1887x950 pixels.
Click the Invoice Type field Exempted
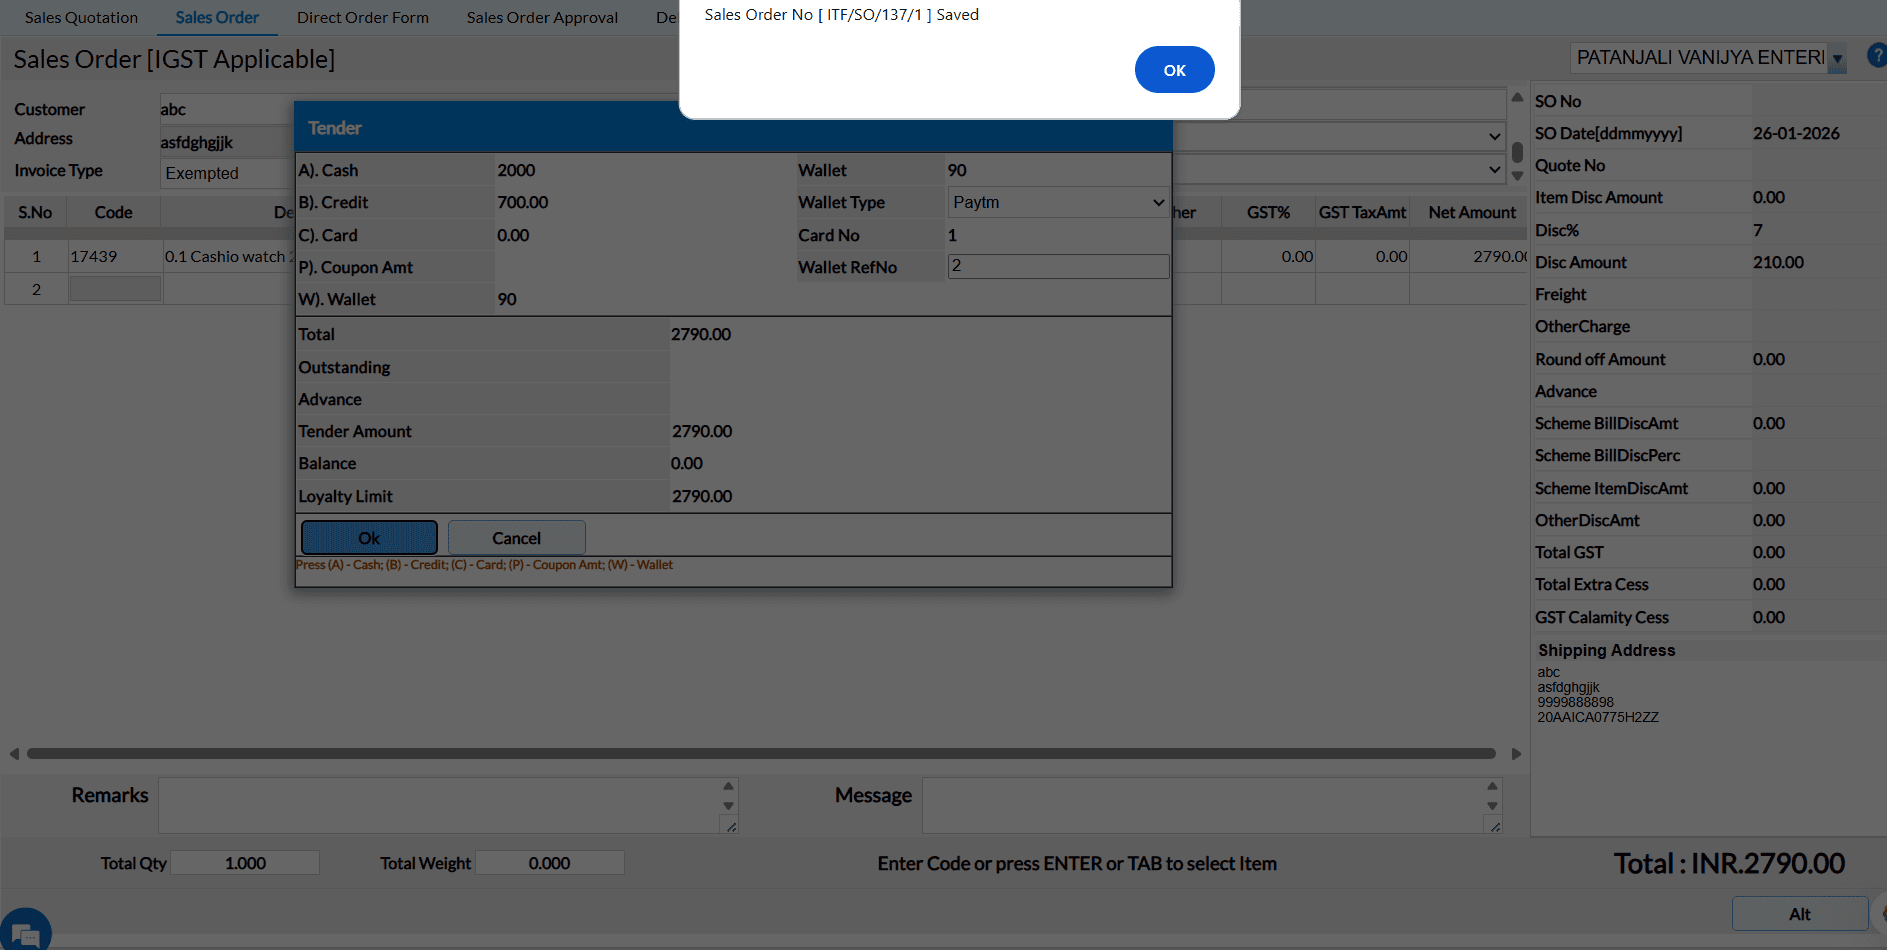pyautogui.click(x=225, y=173)
